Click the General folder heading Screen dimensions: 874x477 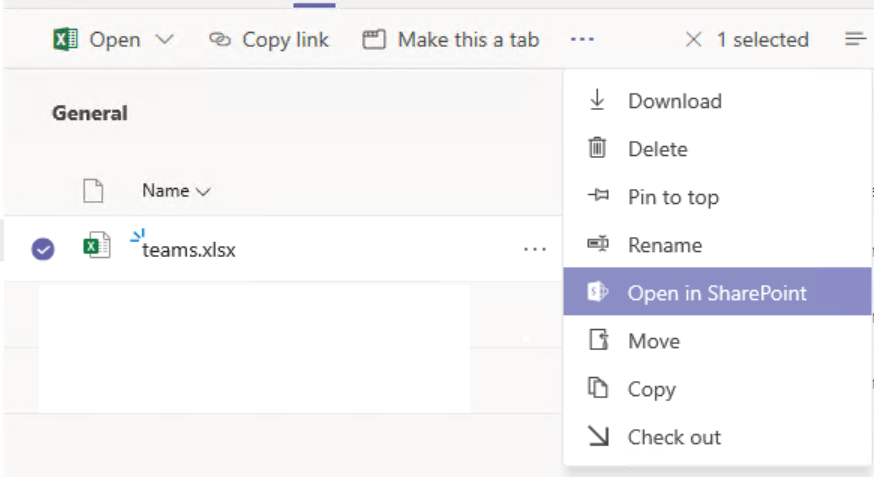pyautogui.click(x=90, y=113)
